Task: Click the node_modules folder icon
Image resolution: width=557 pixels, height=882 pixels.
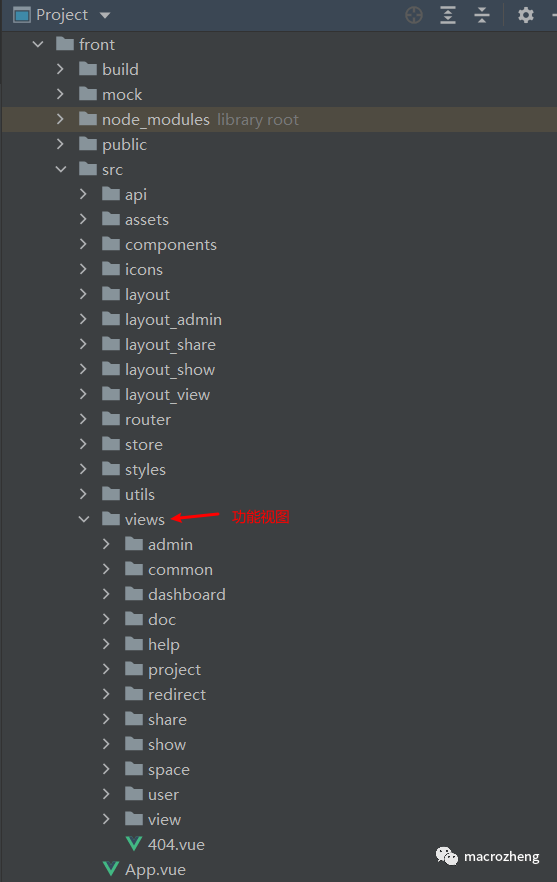Action: pyautogui.click(x=88, y=119)
